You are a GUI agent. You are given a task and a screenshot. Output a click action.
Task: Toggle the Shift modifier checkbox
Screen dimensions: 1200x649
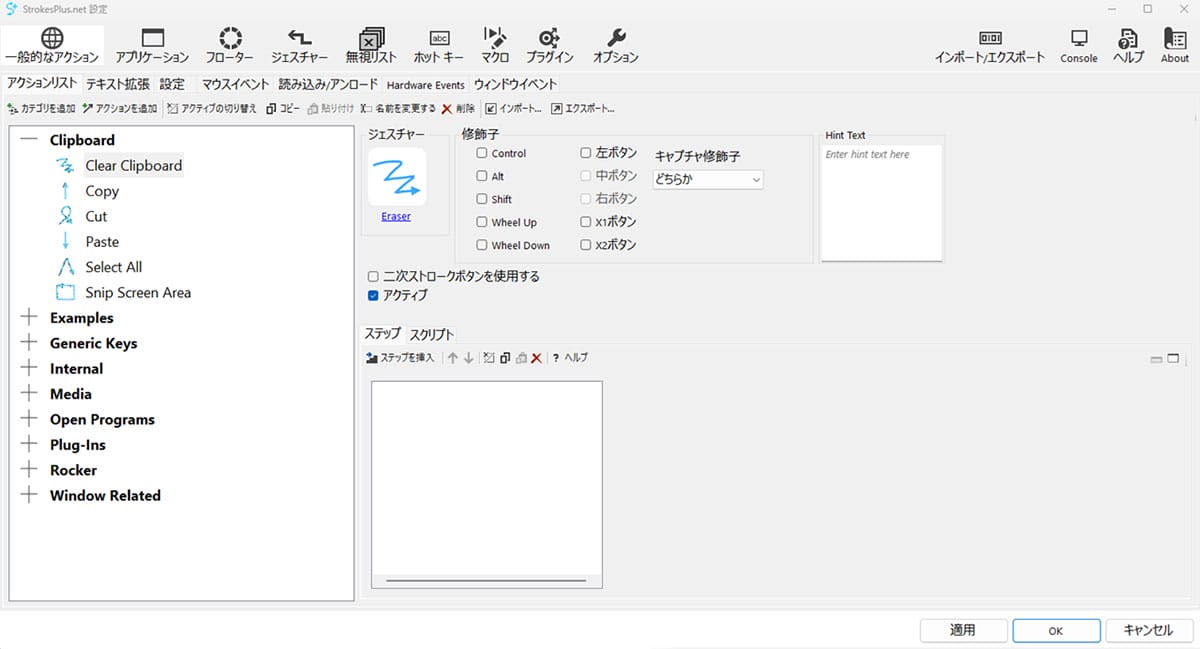click(482, 199)
